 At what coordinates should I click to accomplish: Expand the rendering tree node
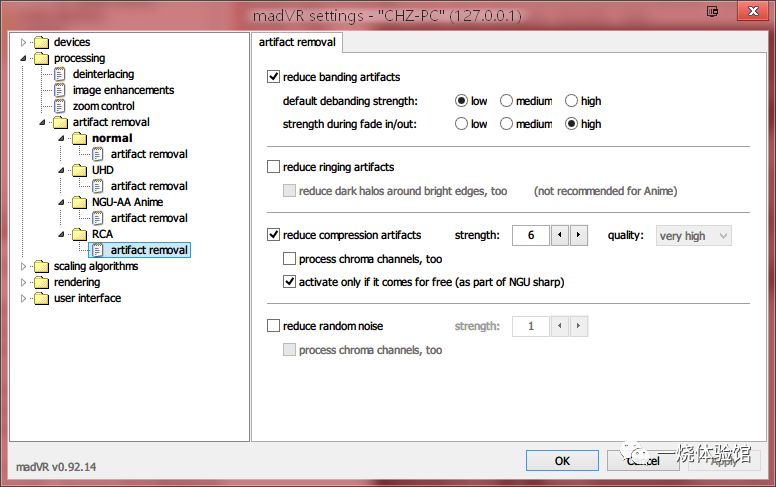click(23, 283)
